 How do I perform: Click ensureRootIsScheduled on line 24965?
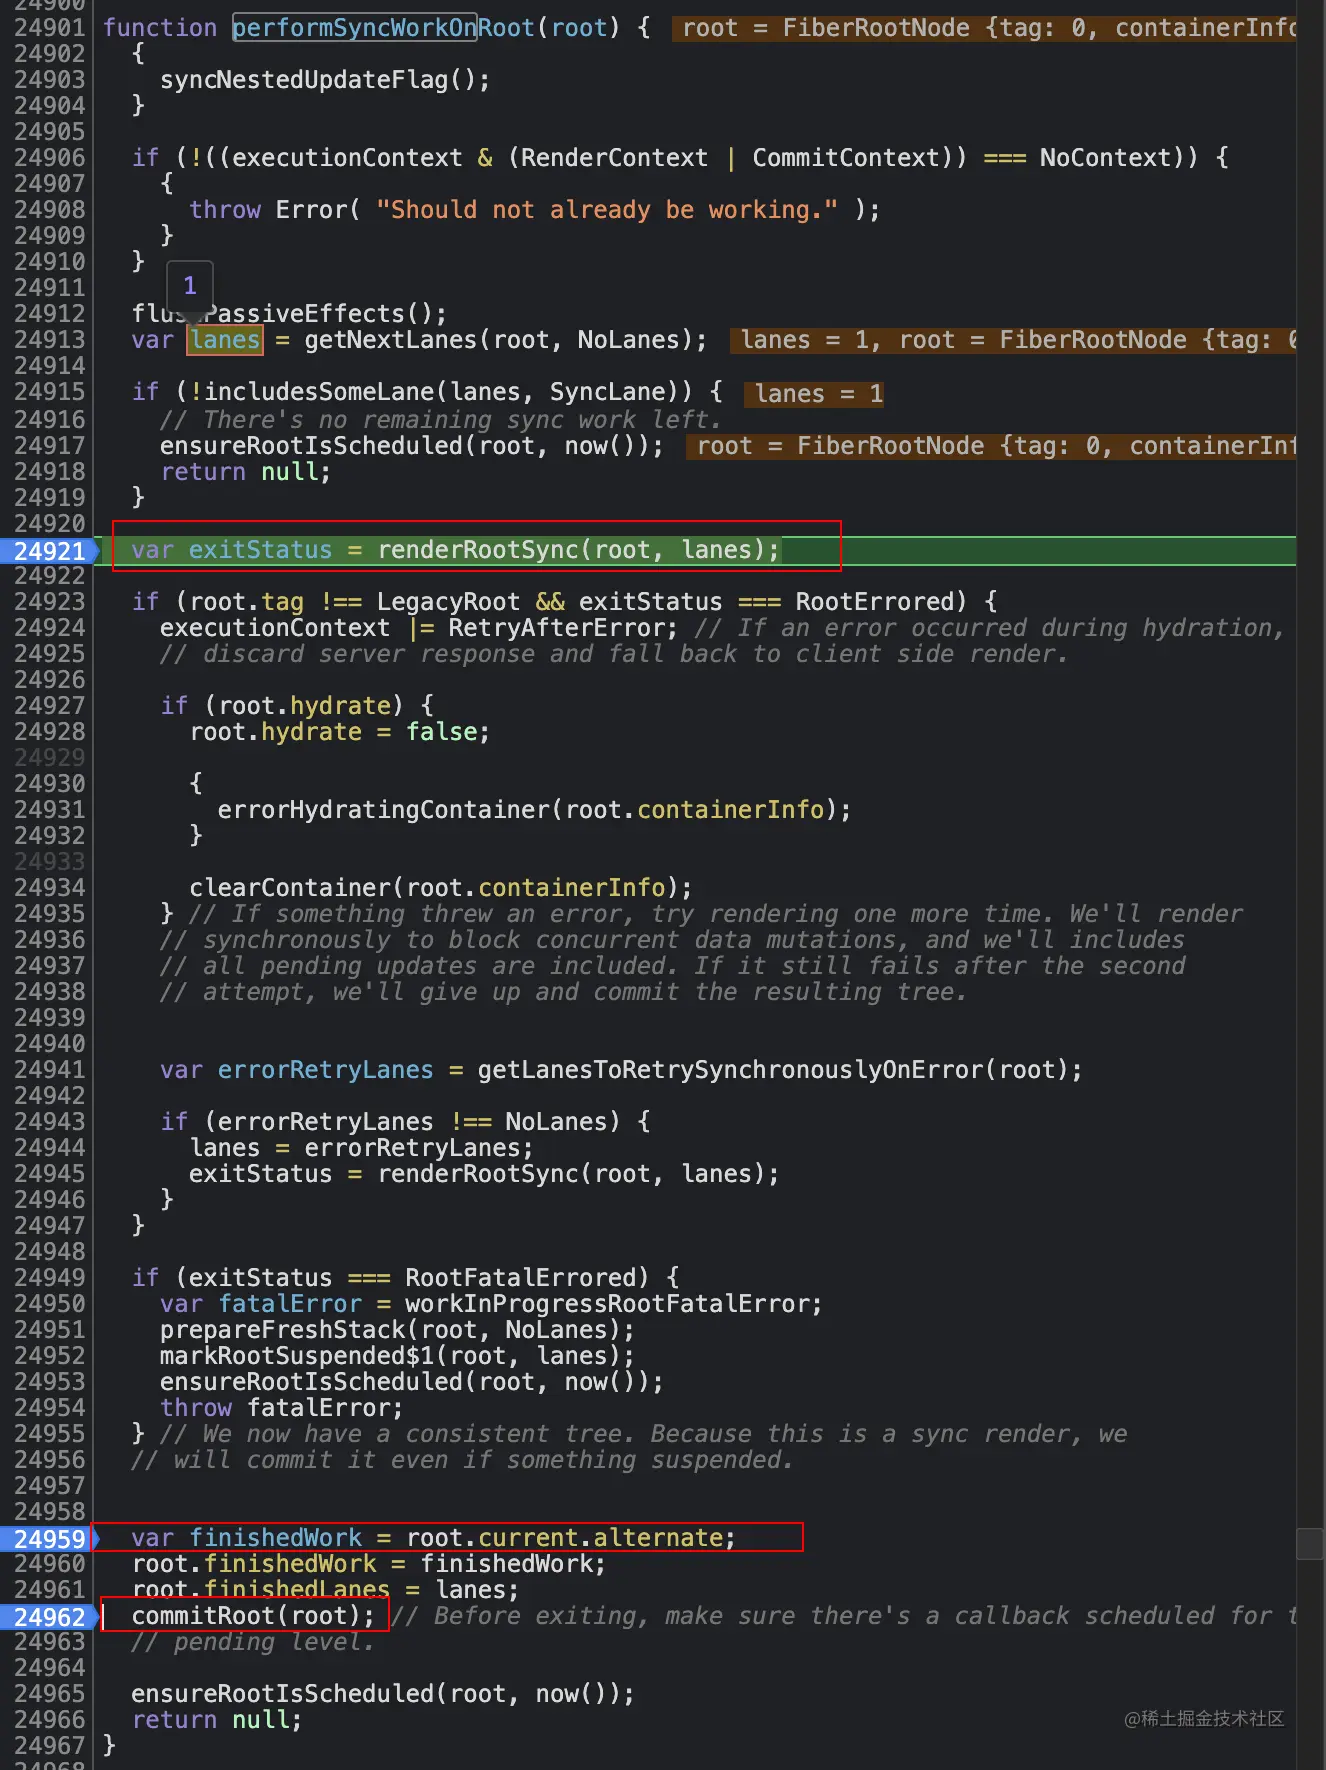point(283,1694)
